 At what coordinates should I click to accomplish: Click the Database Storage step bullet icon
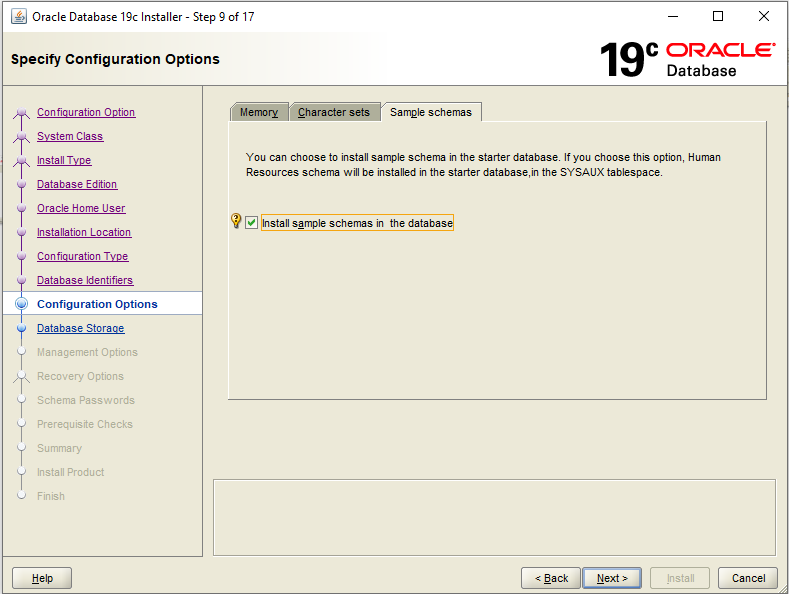(22, 328)
